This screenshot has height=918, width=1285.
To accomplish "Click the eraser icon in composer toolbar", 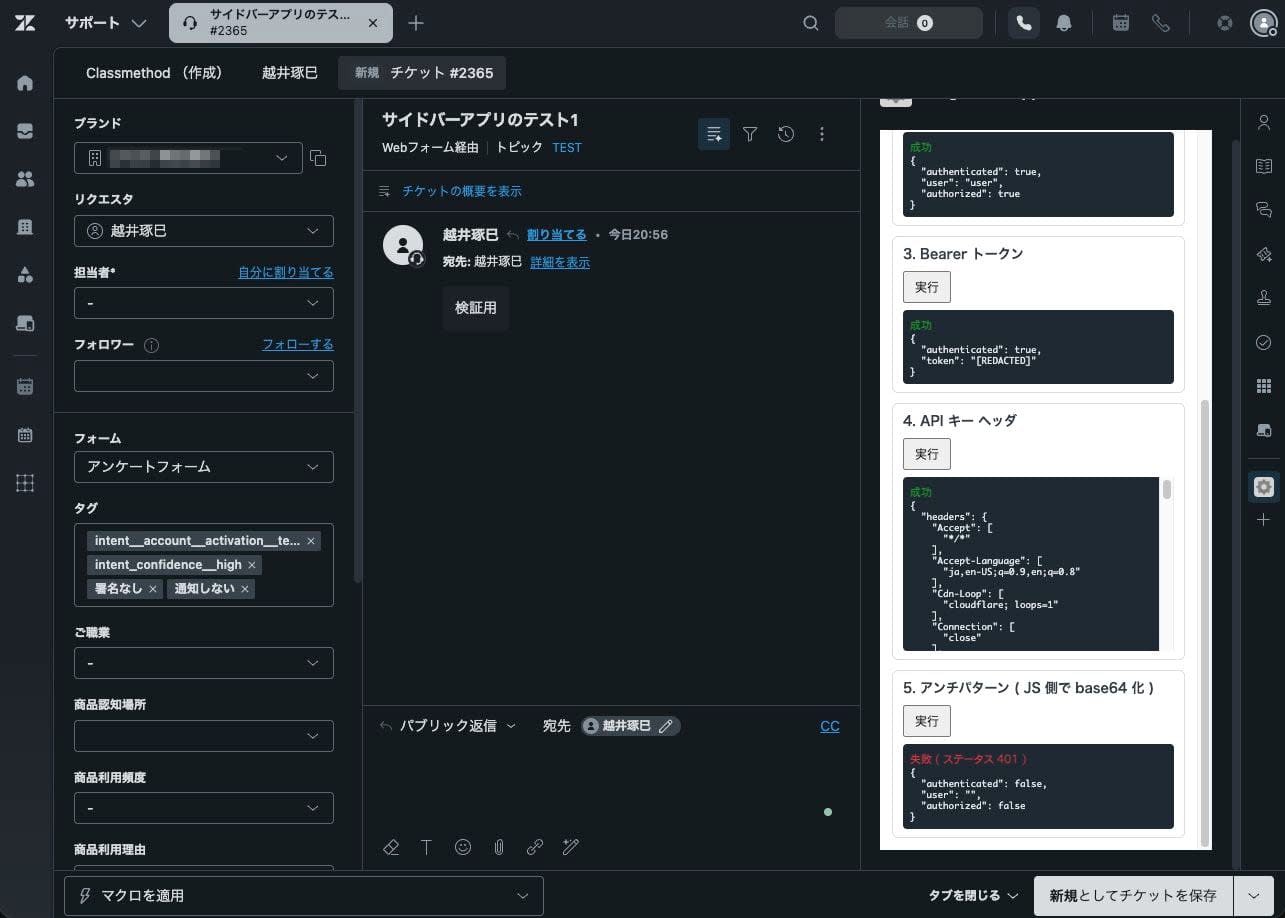I will coord(391,847).
